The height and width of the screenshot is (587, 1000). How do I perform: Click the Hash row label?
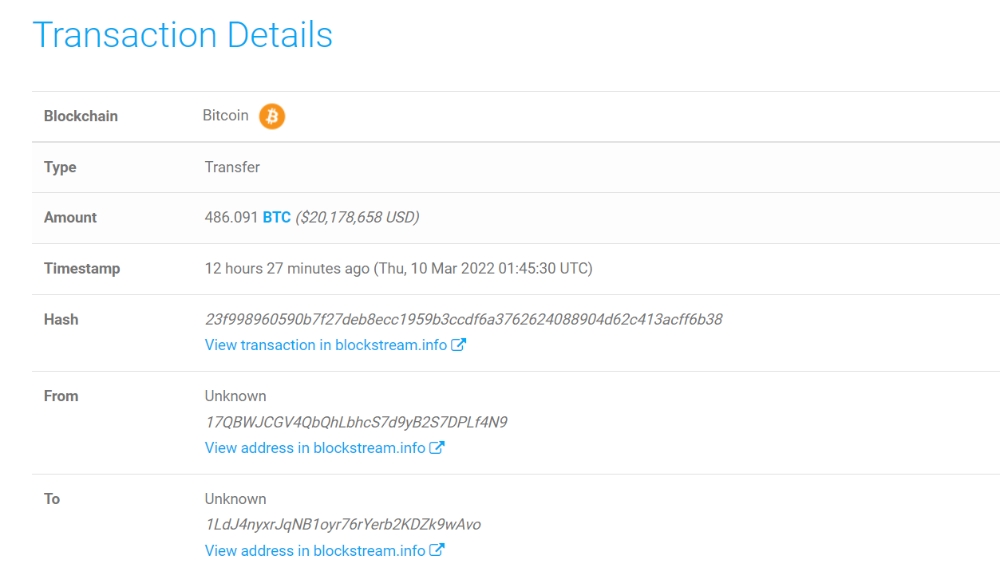click(x=61, y=320)
